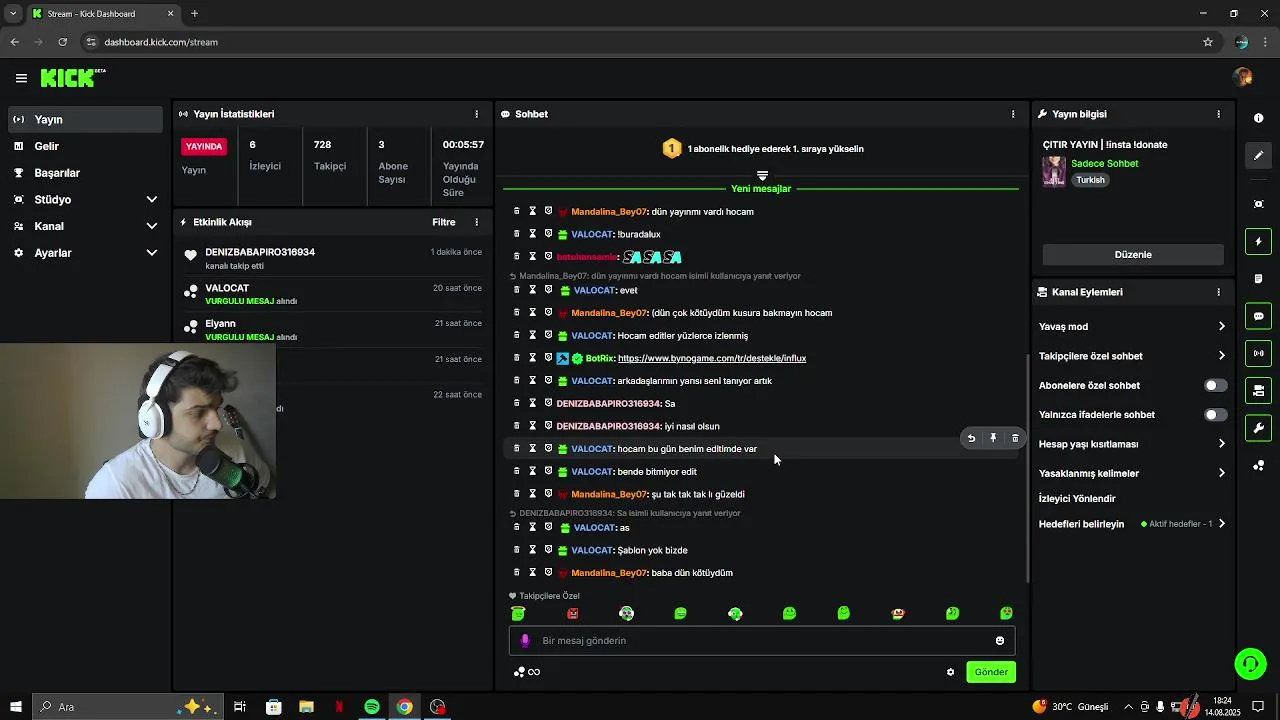Open green headset support bubble
1280x720 pixels.
coord(1250,663)
